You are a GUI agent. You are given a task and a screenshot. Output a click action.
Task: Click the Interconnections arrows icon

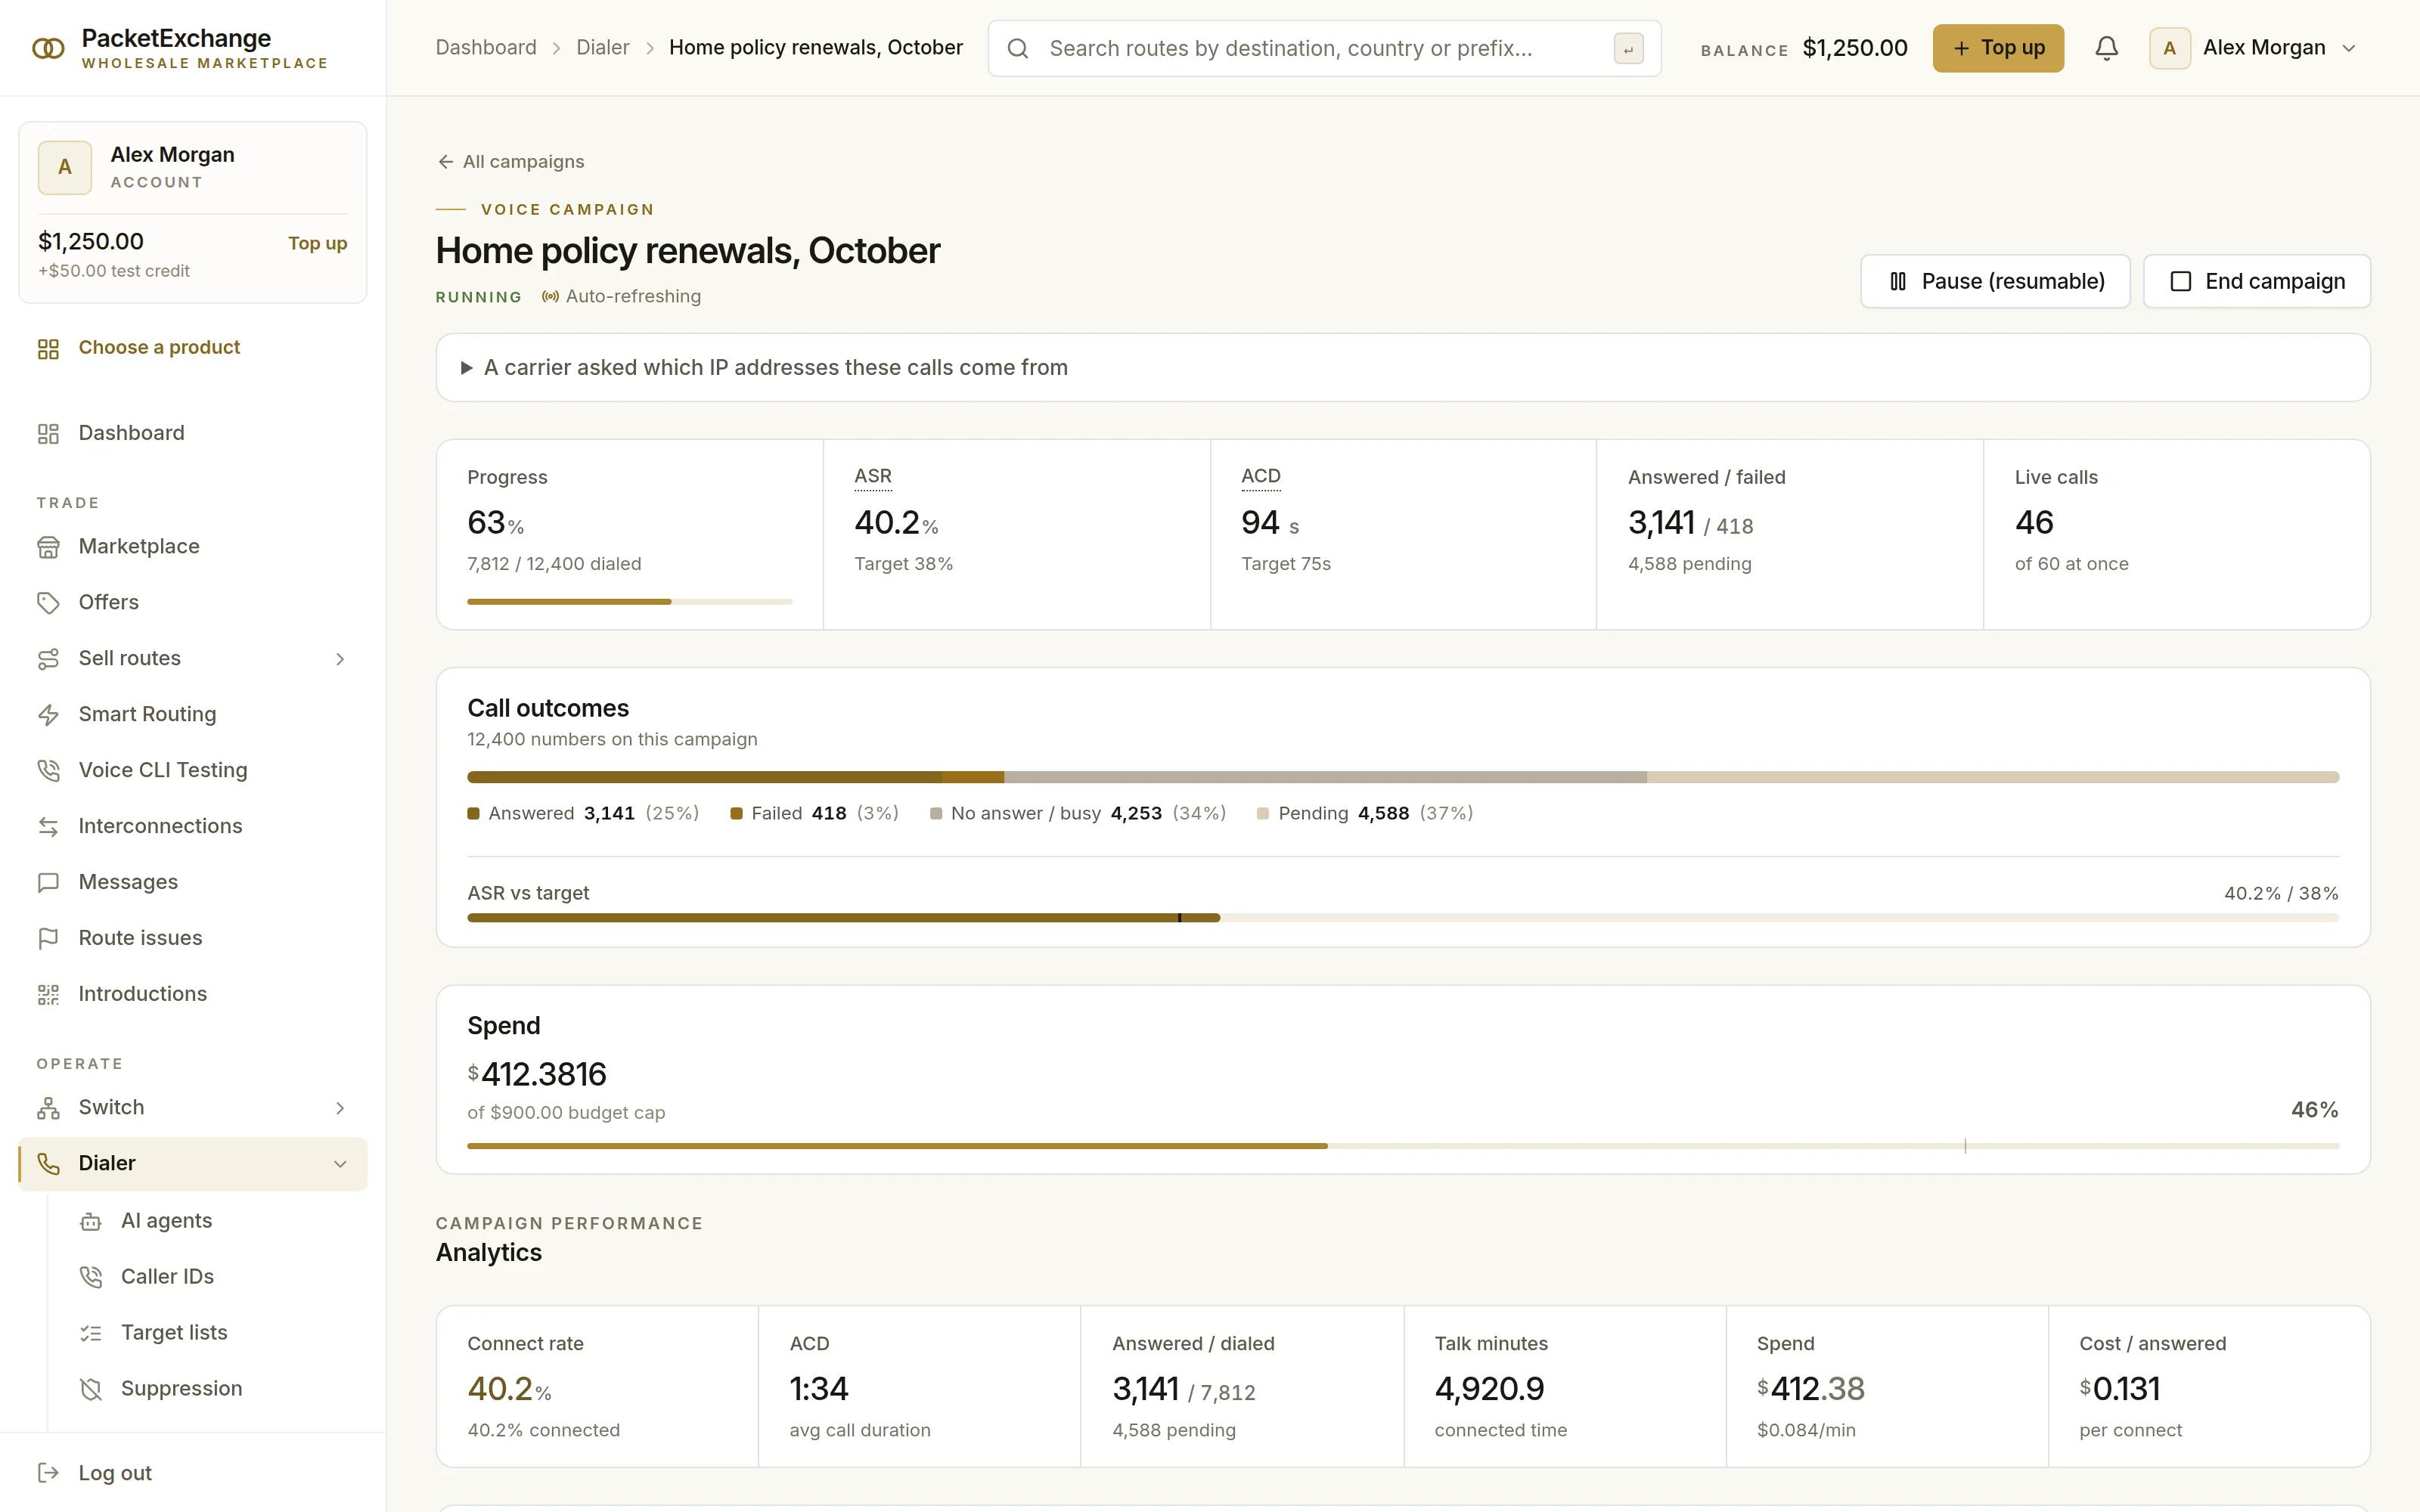tap(48, 827)
